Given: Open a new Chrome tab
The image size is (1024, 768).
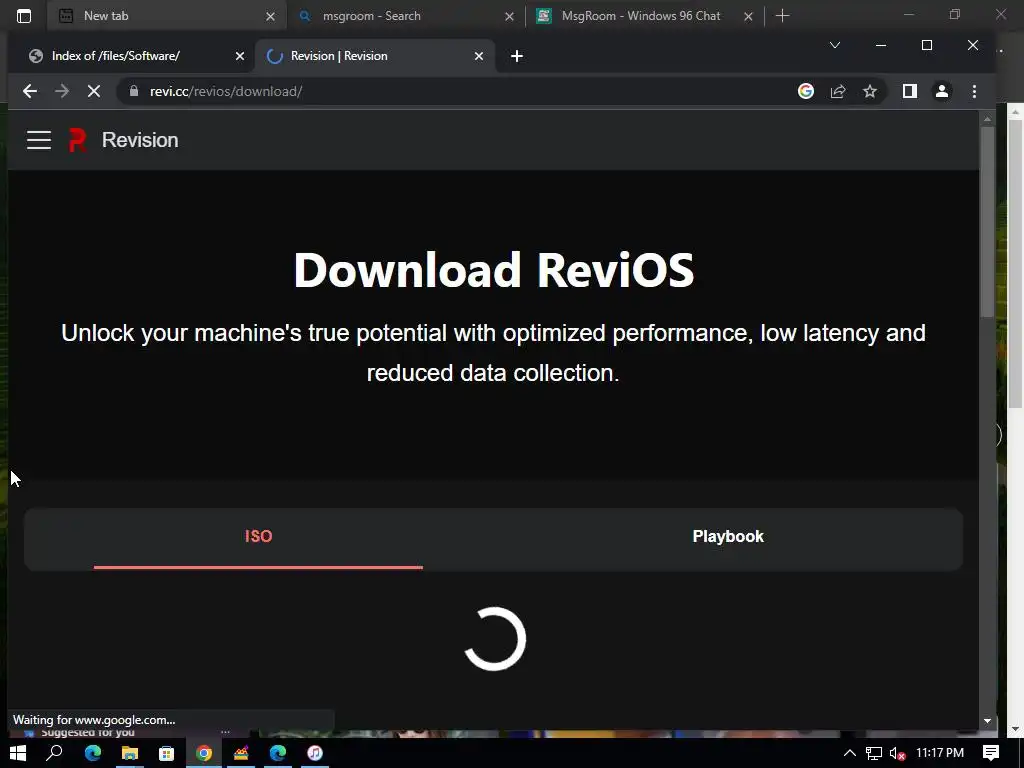Looking at the screenshot, I should 517,56.
